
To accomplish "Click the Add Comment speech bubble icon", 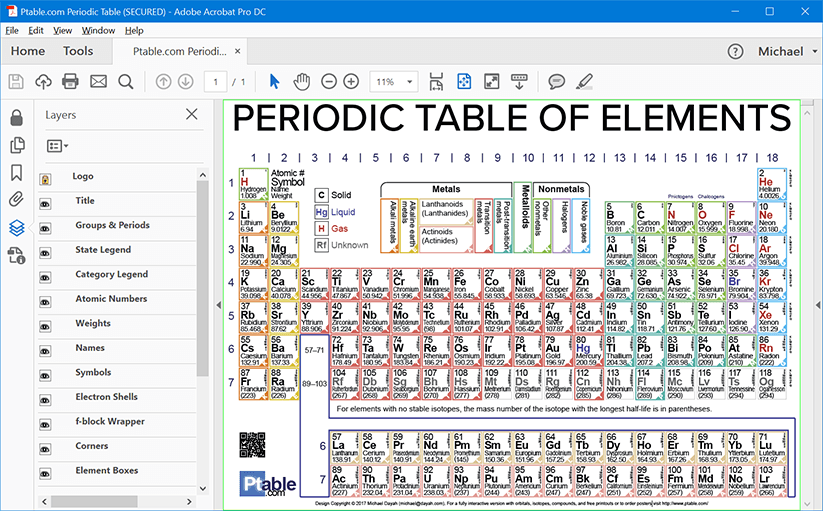I will coord(557,81).
